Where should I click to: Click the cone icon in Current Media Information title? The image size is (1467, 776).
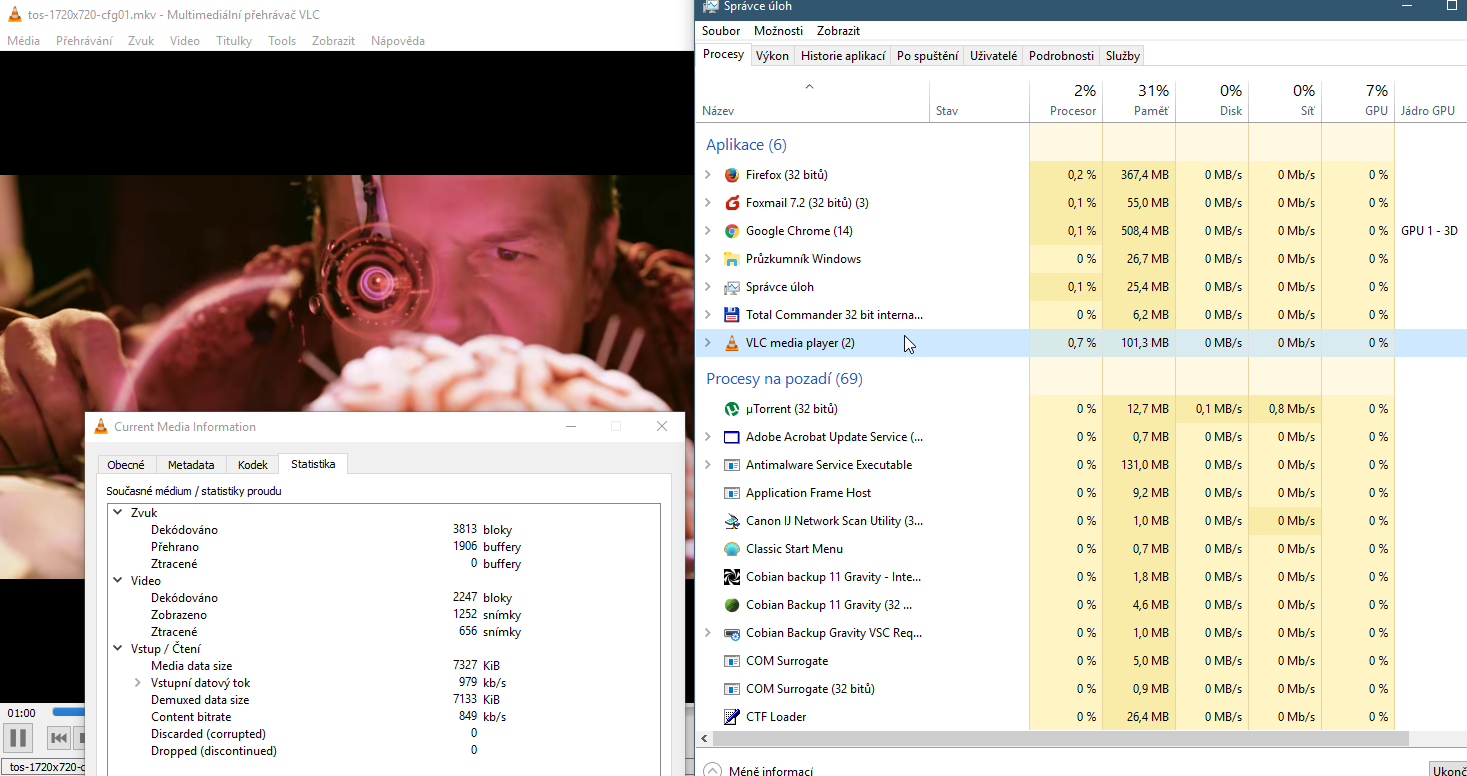101,427
